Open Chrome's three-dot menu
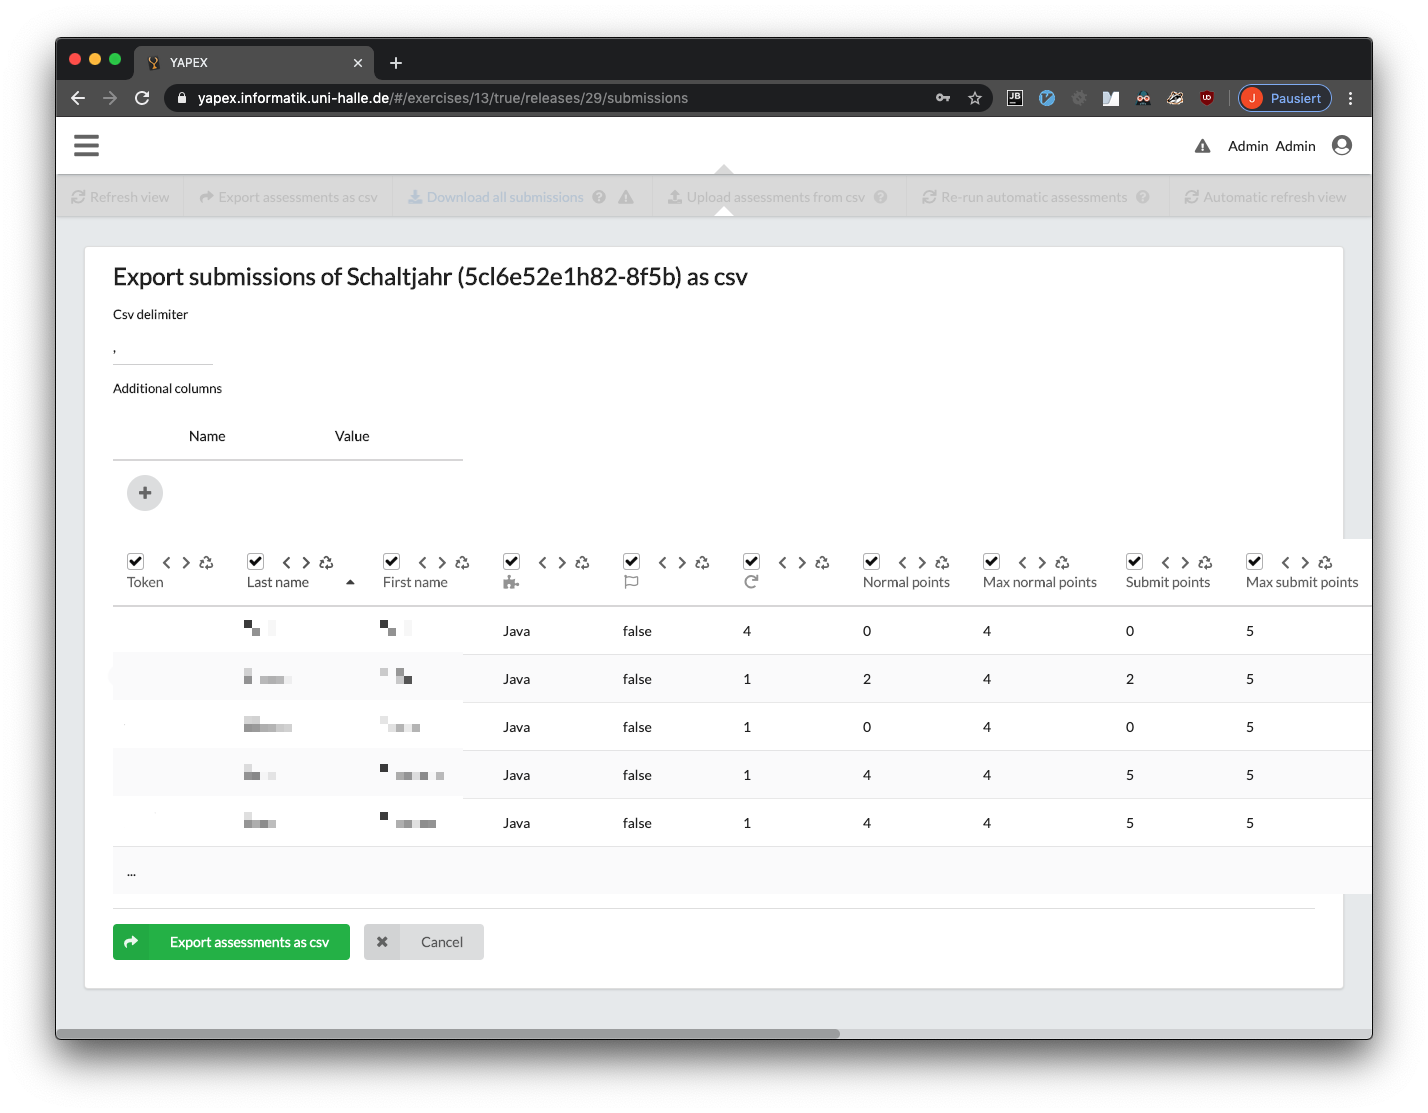 click(x=1351, y=98)
